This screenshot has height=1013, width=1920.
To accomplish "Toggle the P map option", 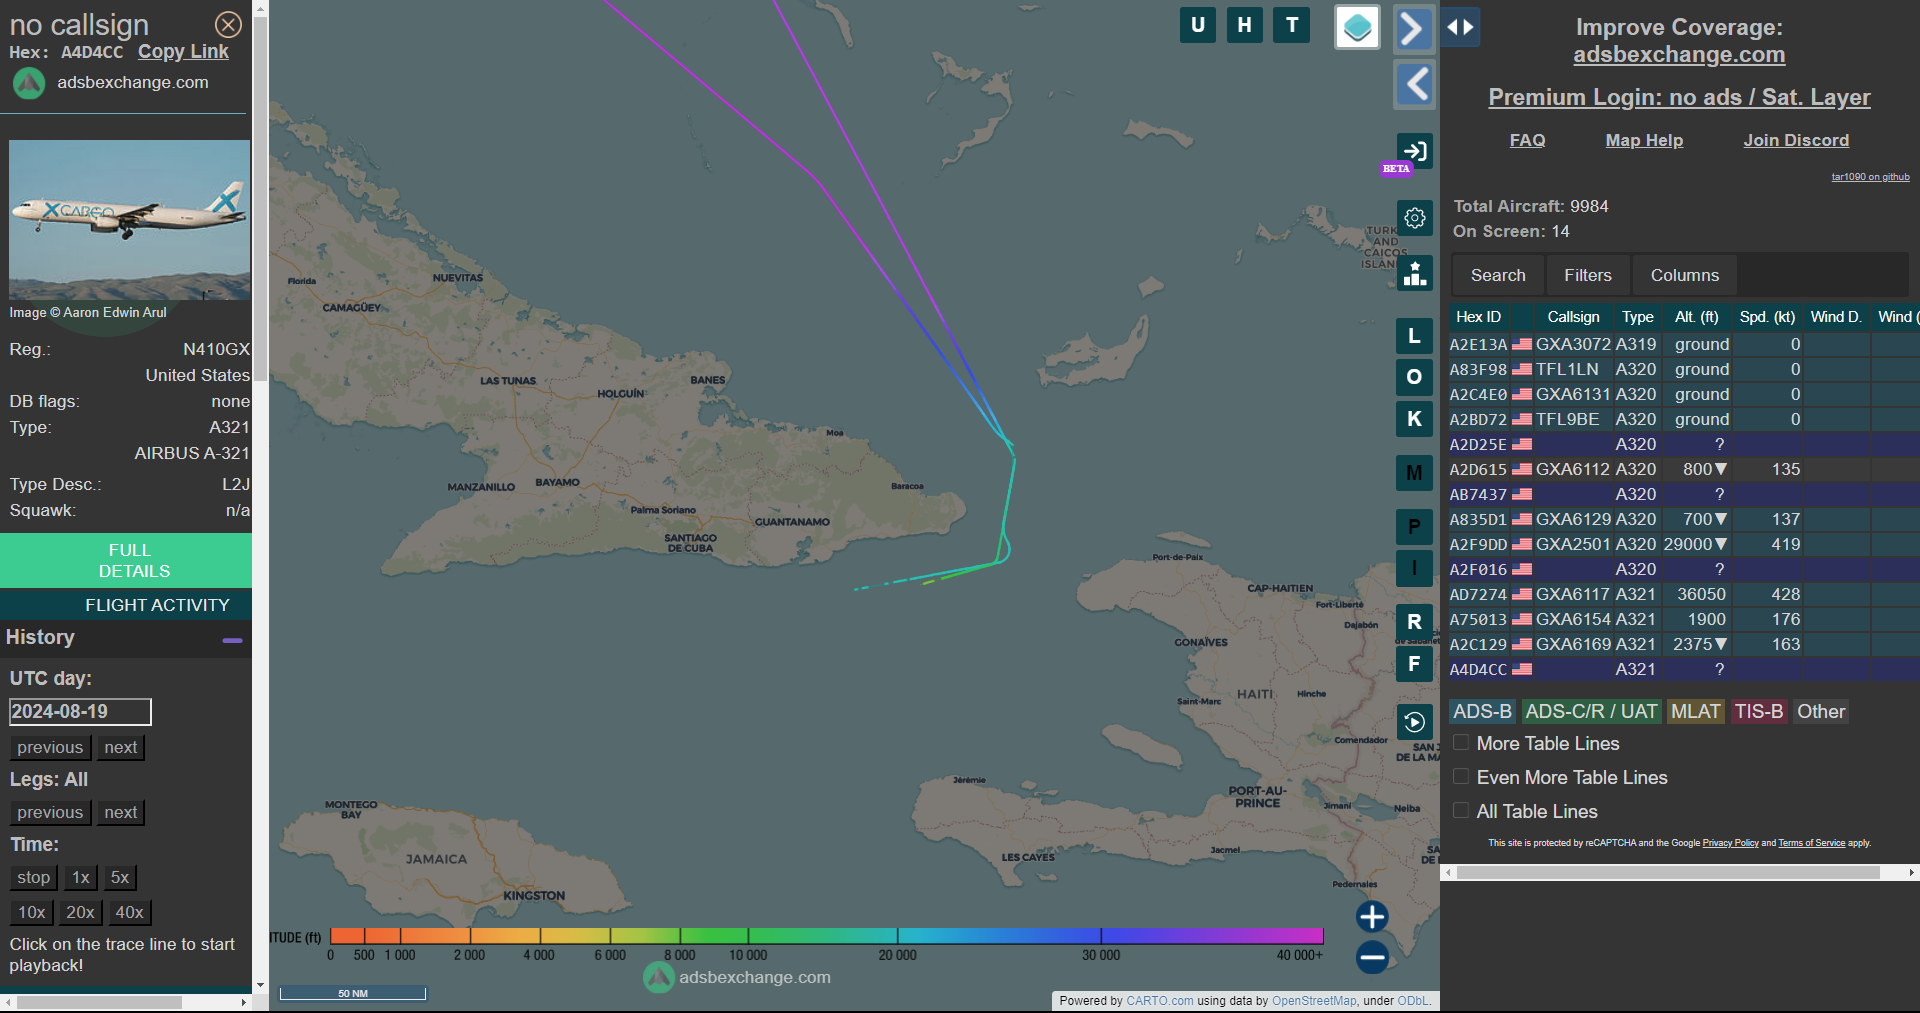I will pos(1414,527).
